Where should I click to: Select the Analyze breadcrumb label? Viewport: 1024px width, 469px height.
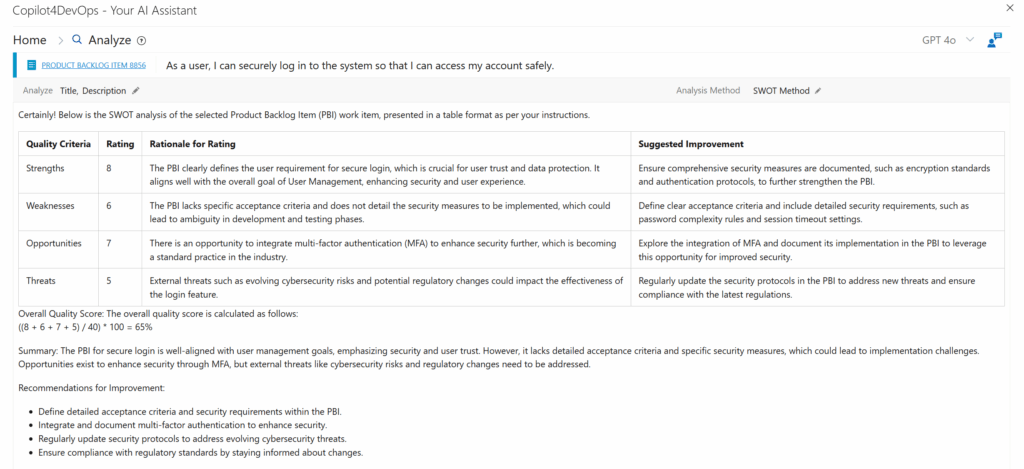(110, 40)
